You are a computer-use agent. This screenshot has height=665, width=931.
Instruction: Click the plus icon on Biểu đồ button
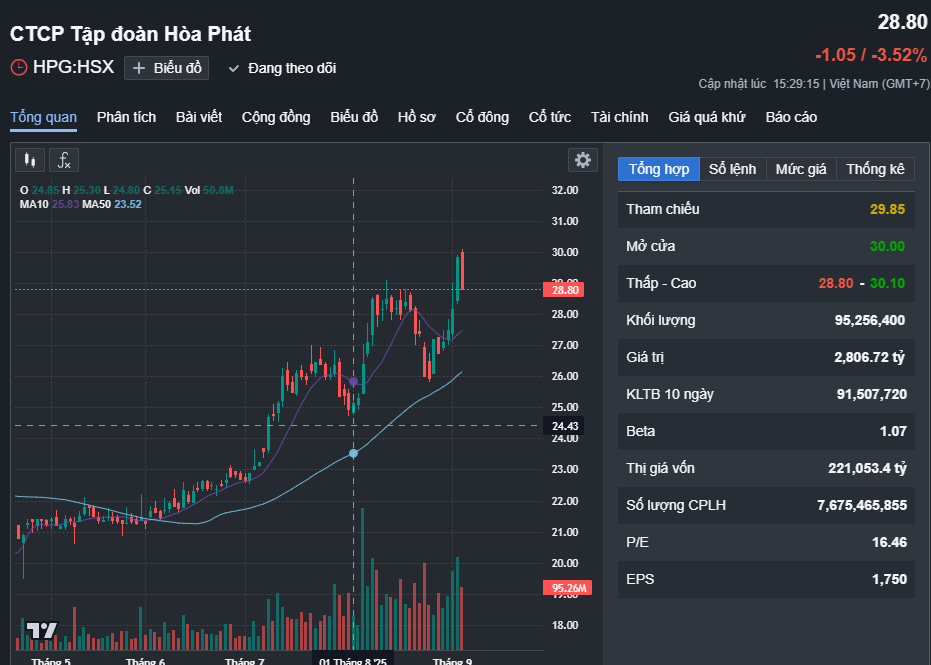pyautogui.click(x=139, y=68)
